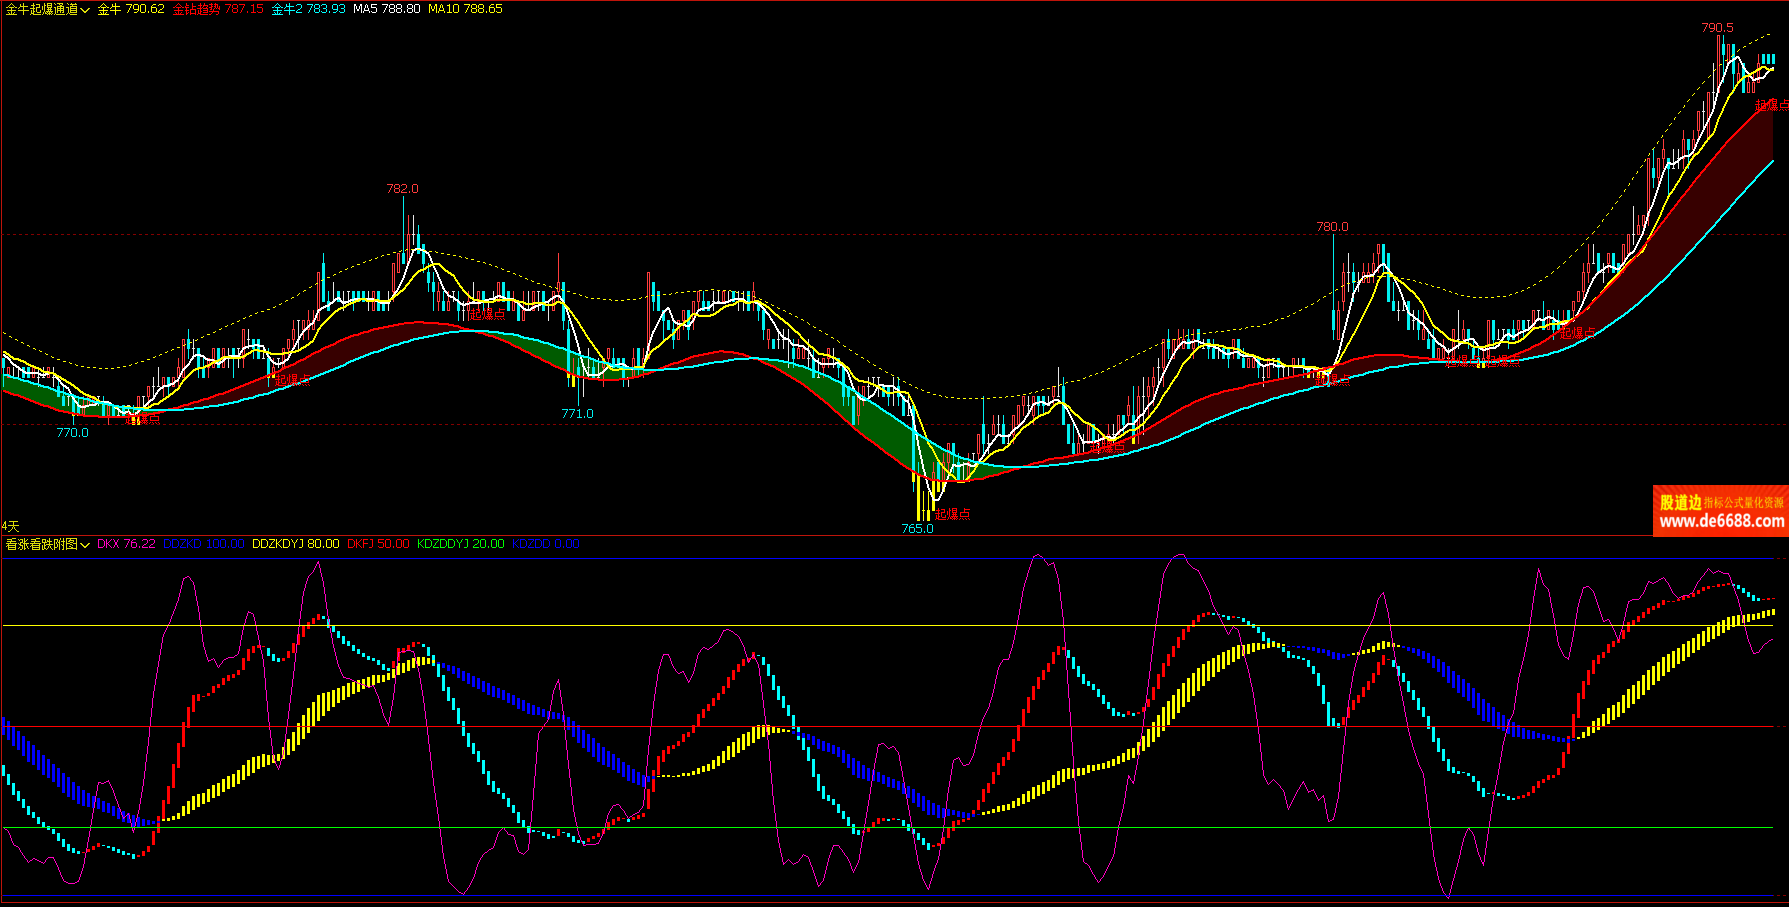Select the red 金钻趋势 787.15 legend
1789x907 pixels.
pyautogui.click(x=218, y=9)
